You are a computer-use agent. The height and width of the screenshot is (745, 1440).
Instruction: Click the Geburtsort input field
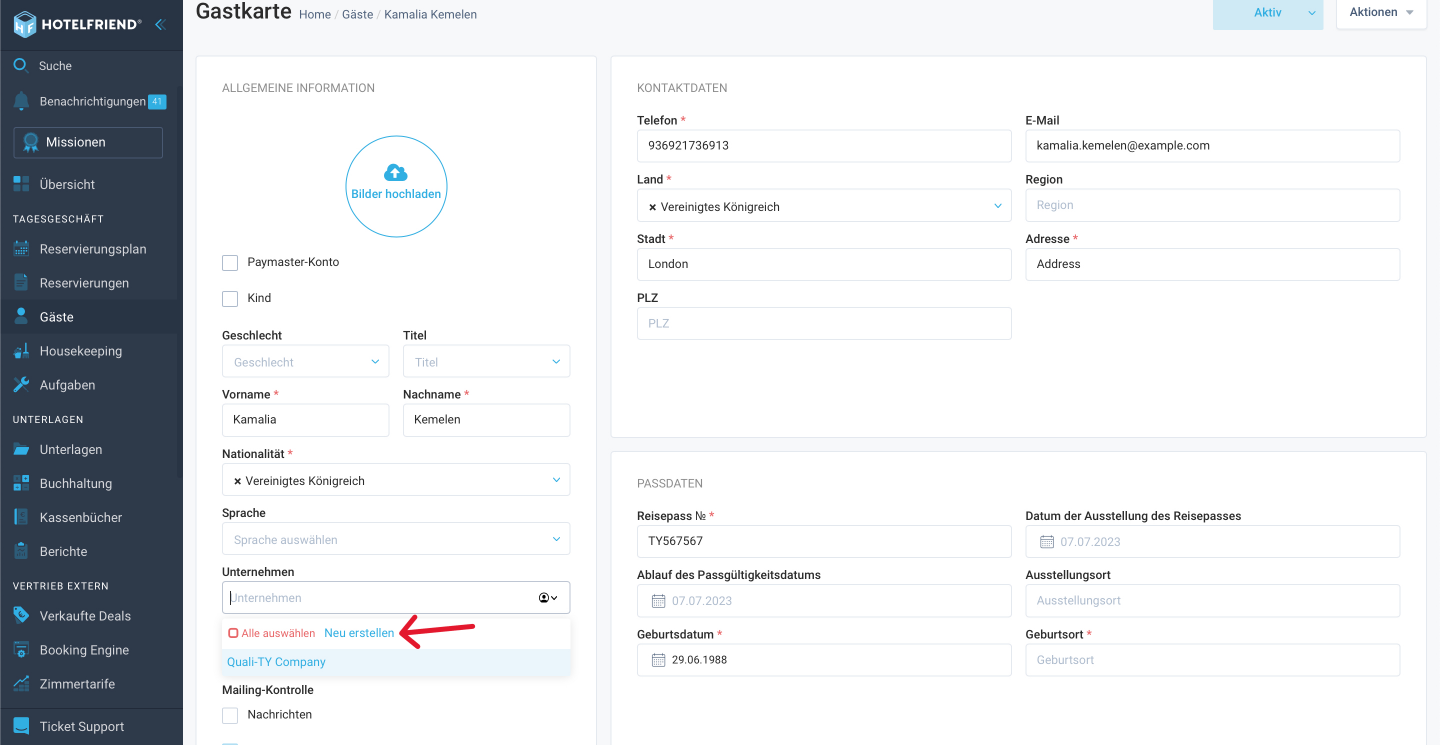coord(1212,660)
